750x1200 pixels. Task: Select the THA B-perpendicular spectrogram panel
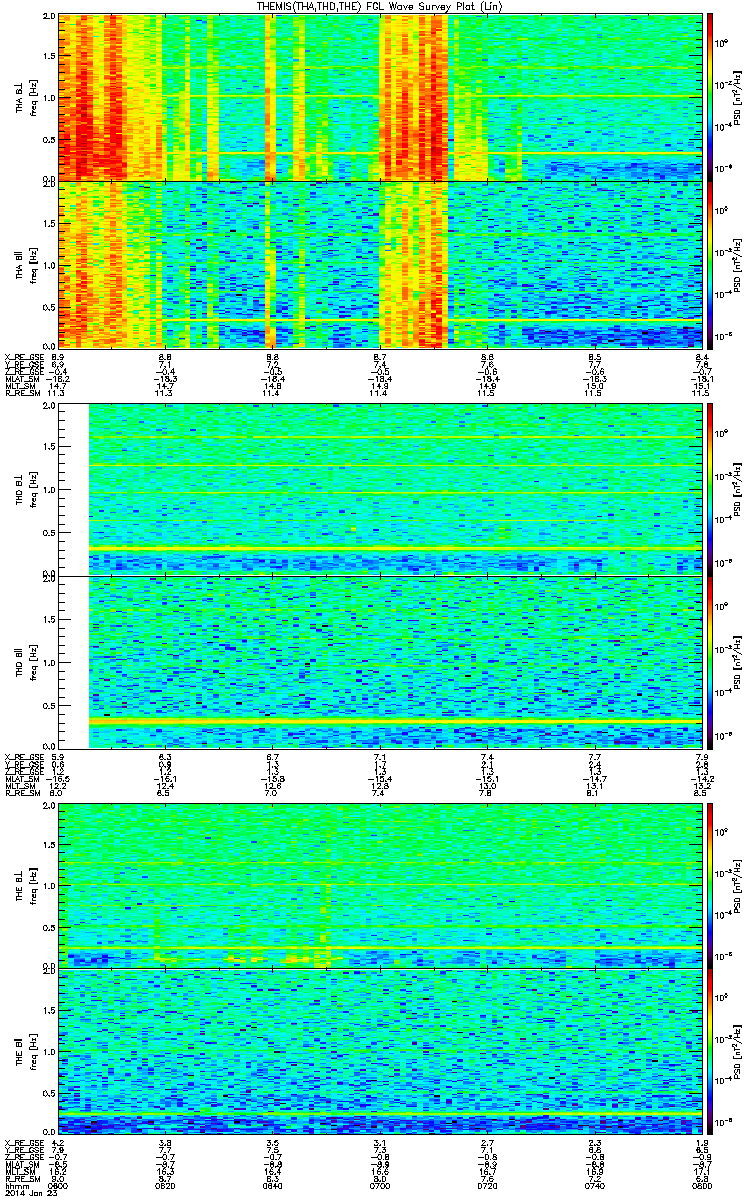[380, 97]
